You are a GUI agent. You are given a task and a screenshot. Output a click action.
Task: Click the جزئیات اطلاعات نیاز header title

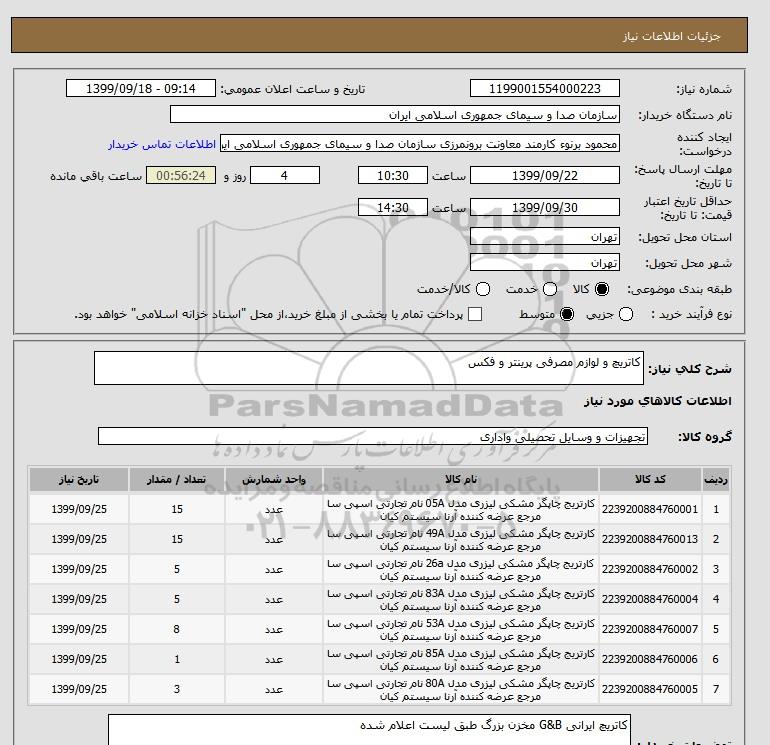[x=671, y=36]
